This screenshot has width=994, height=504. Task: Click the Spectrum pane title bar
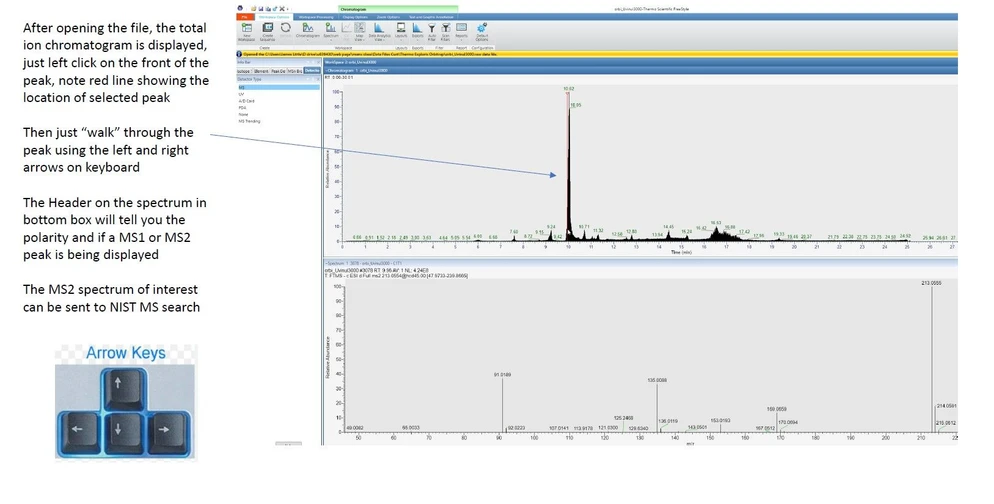click(640, 262)
